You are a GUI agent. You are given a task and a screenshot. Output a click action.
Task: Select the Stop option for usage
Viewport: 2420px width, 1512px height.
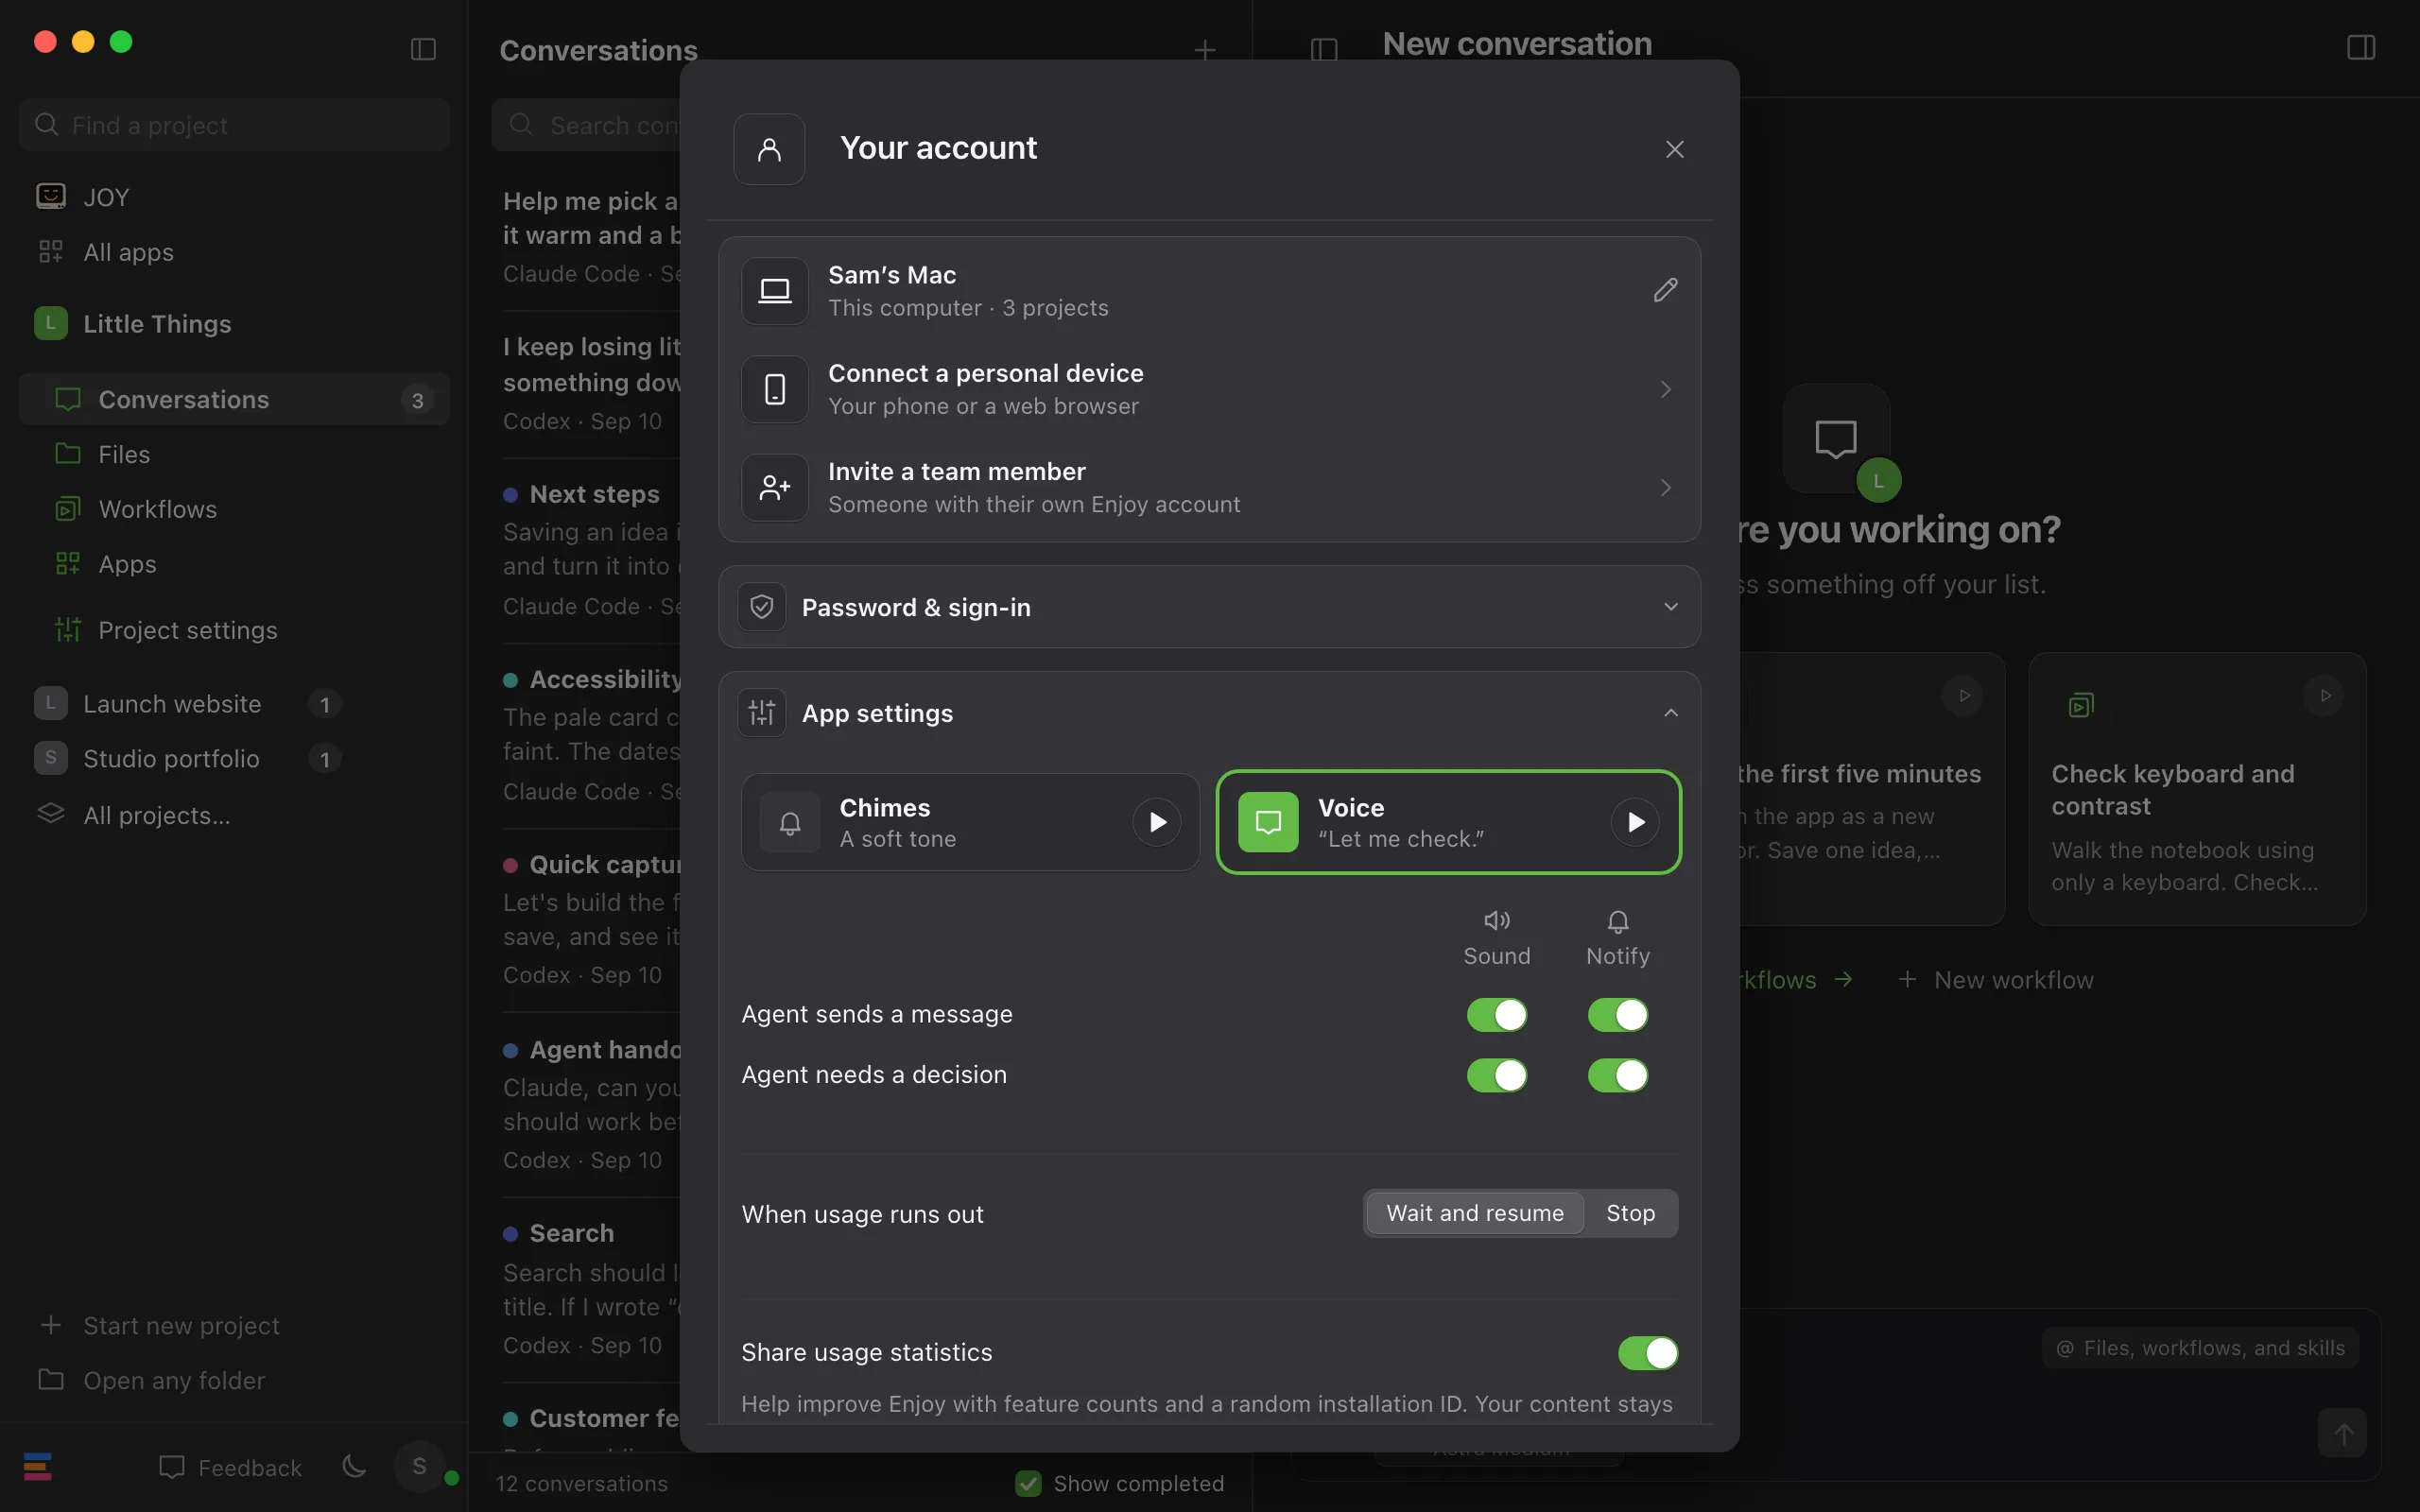pyautogui.click(x=1630, y=1213)
